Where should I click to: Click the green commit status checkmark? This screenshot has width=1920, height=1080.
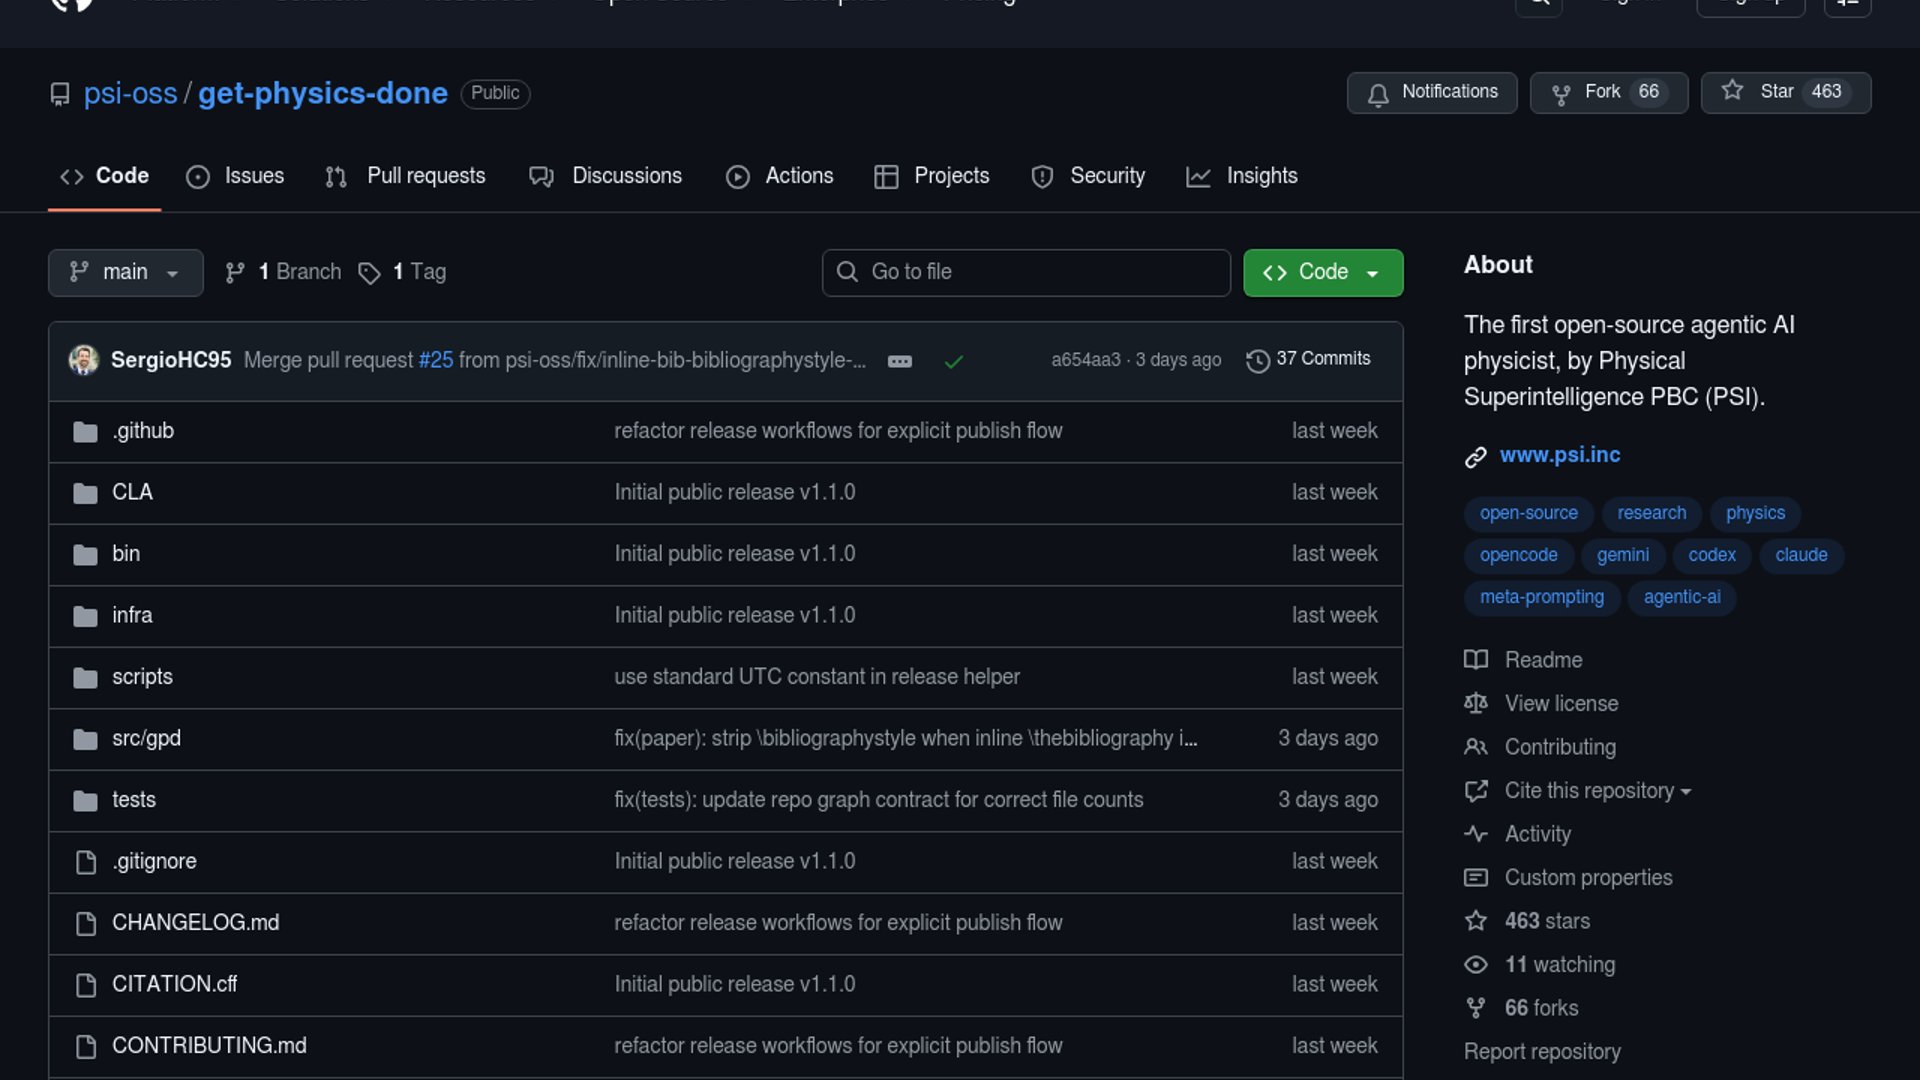click(953, 361)
